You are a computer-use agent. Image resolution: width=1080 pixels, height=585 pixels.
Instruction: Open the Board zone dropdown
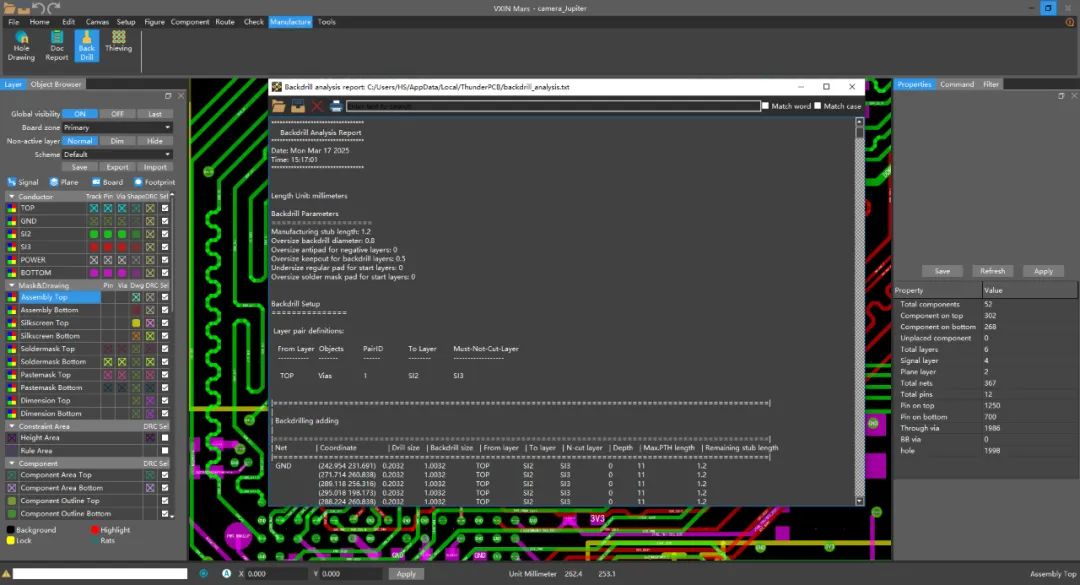[116, 128]
